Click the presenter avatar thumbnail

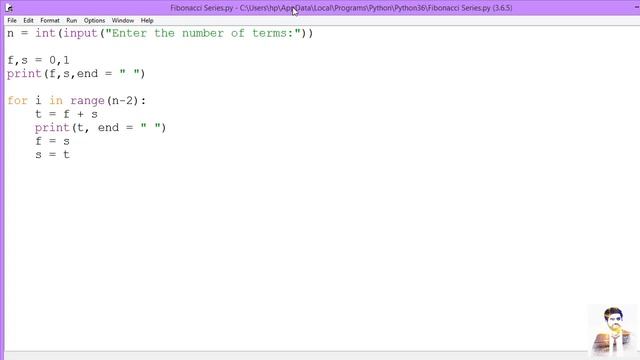pyautogui.click(x=612, y=331)
